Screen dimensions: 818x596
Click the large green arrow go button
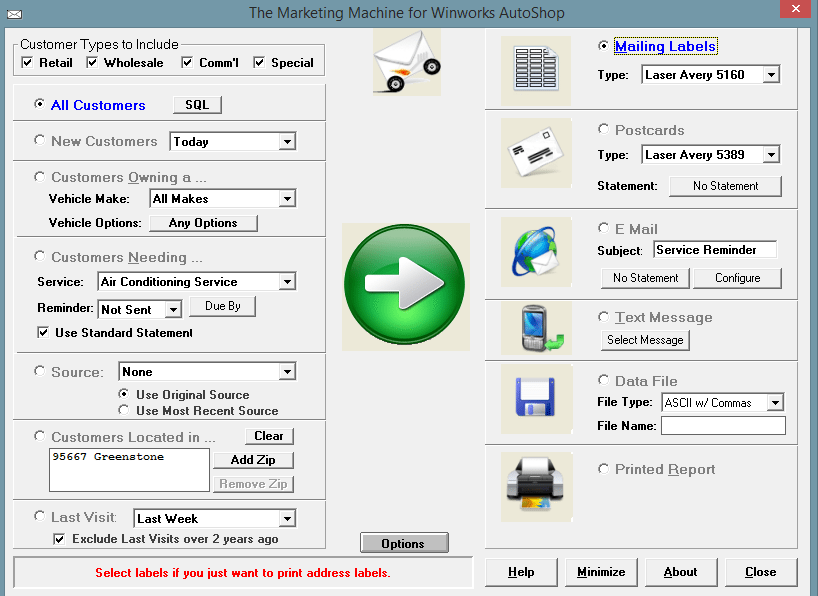(x=406, y=286)
